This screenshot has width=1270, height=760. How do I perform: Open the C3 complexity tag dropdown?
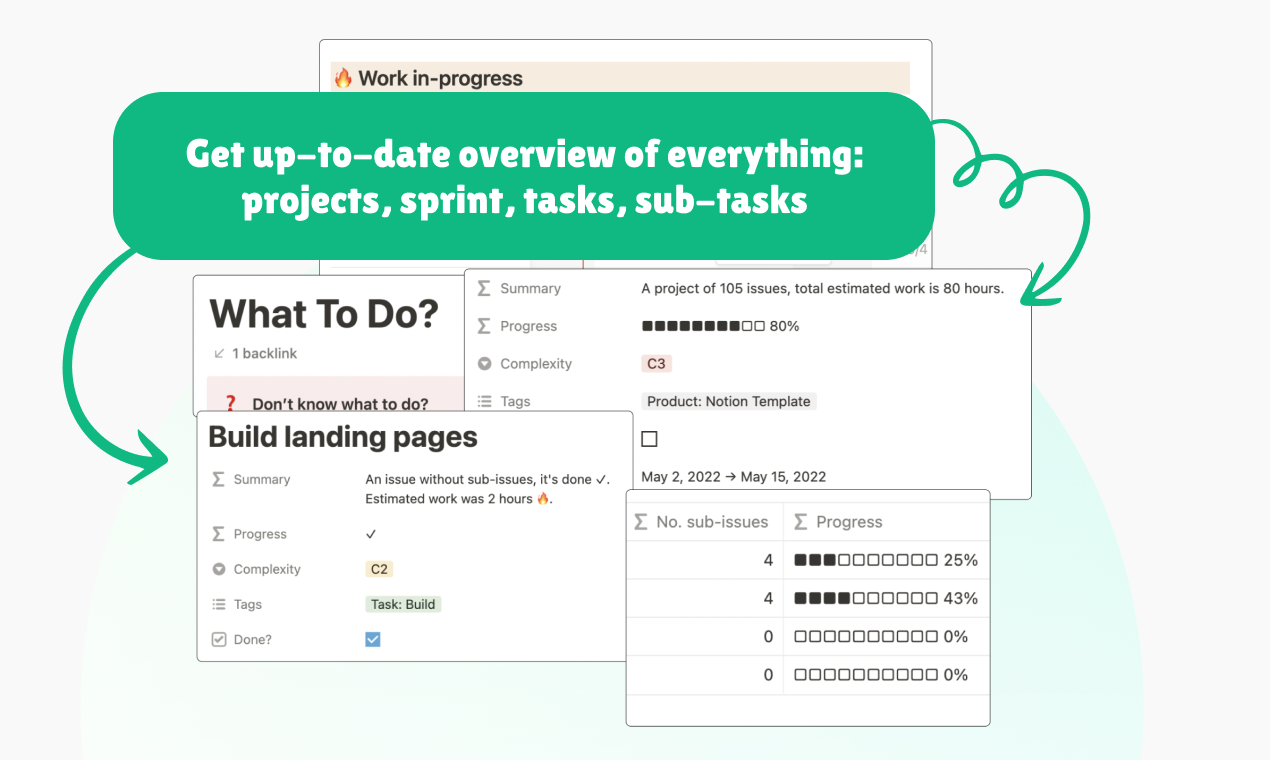(x=656, y=364)
